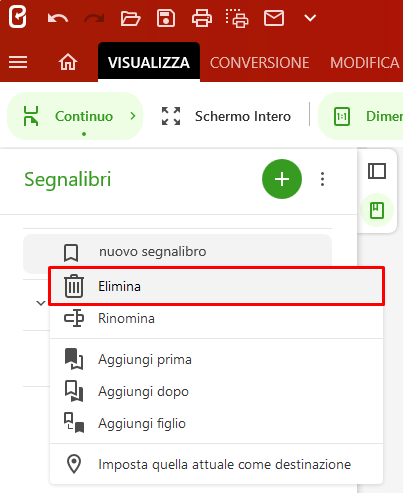This screenshot has width=403, height=493.
Task: Choose Rinomina from context menu
Action: point(217,318)
